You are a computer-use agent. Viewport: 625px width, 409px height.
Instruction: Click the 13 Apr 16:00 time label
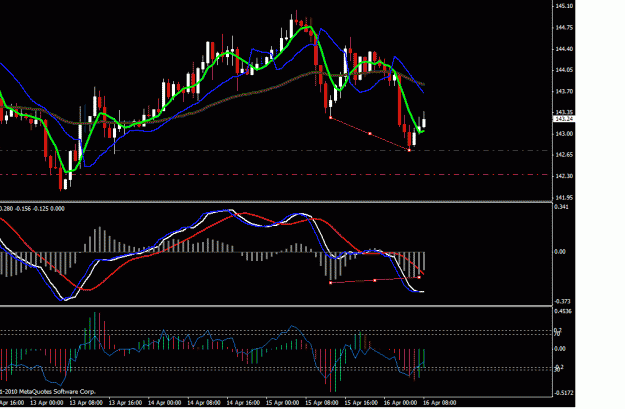tap(125, 403)
